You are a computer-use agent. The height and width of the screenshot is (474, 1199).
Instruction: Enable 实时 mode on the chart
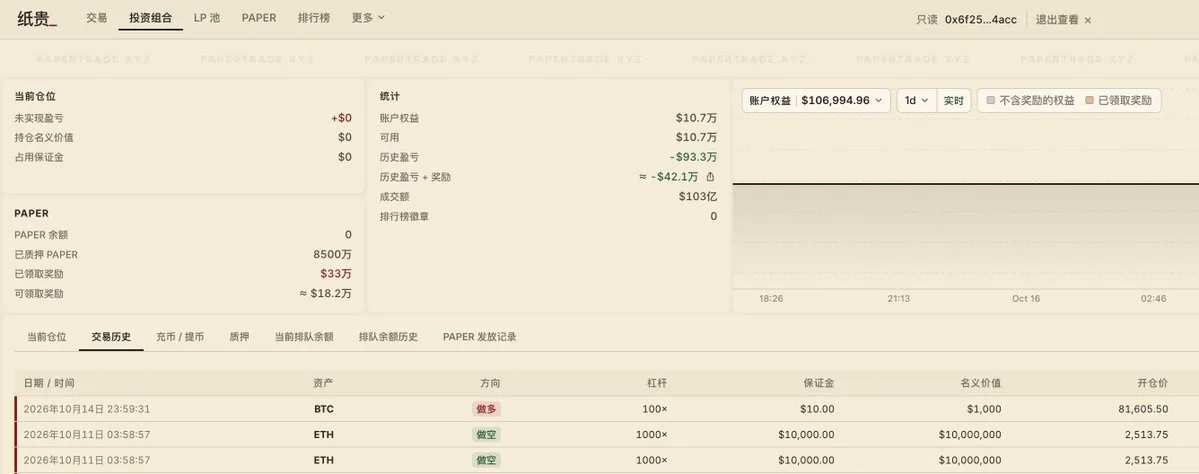pos(954,100)
